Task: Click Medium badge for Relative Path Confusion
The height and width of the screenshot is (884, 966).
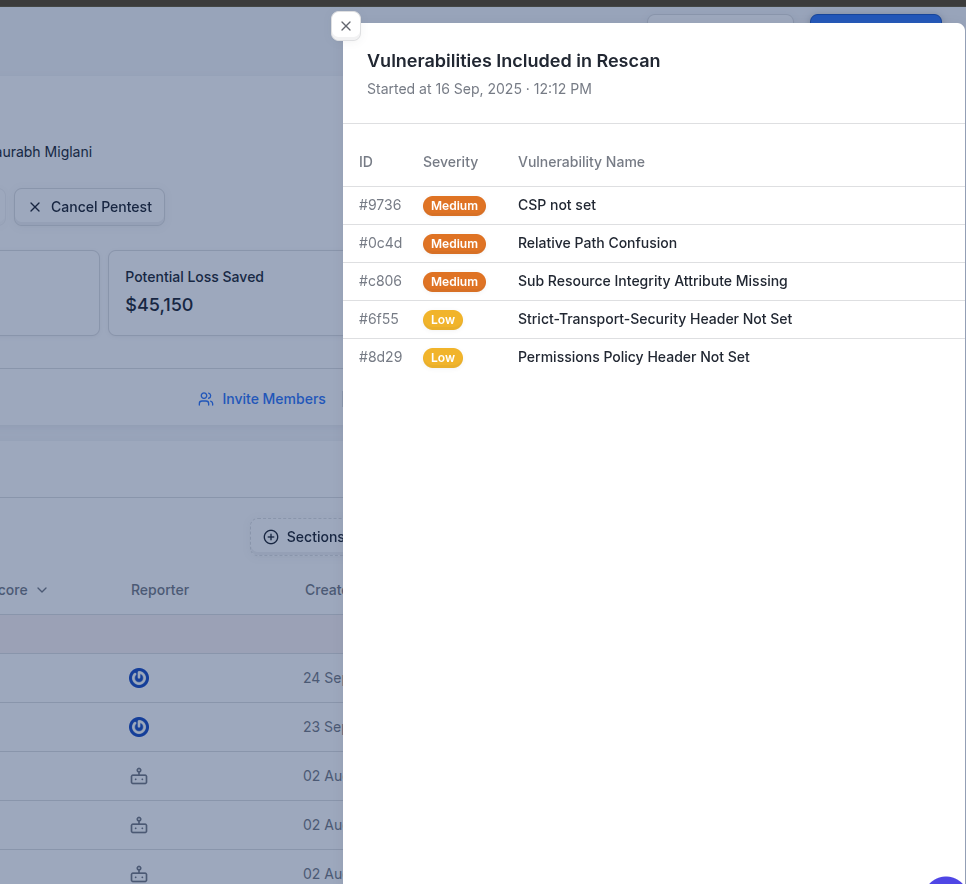Action: [x=454, y=244]
